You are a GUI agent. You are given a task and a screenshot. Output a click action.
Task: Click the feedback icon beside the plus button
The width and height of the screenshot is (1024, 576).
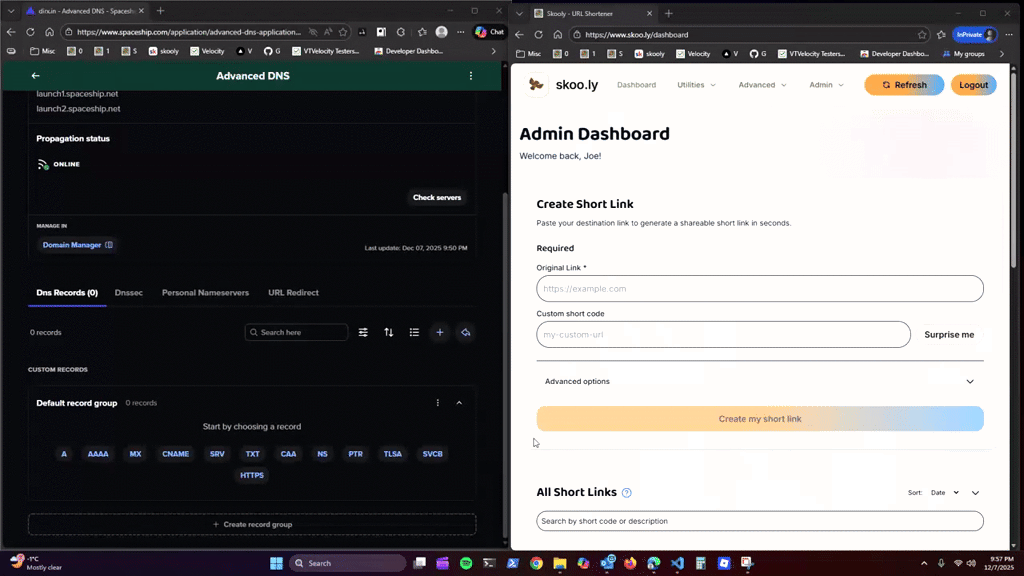point(465,332)
